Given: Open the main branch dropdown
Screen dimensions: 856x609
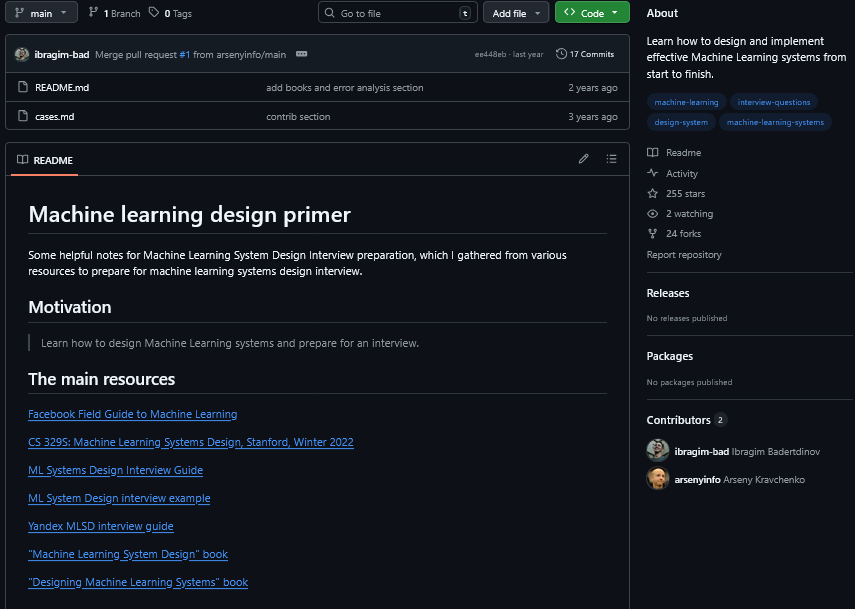Looking at the screenshot, I should point(41,13).
